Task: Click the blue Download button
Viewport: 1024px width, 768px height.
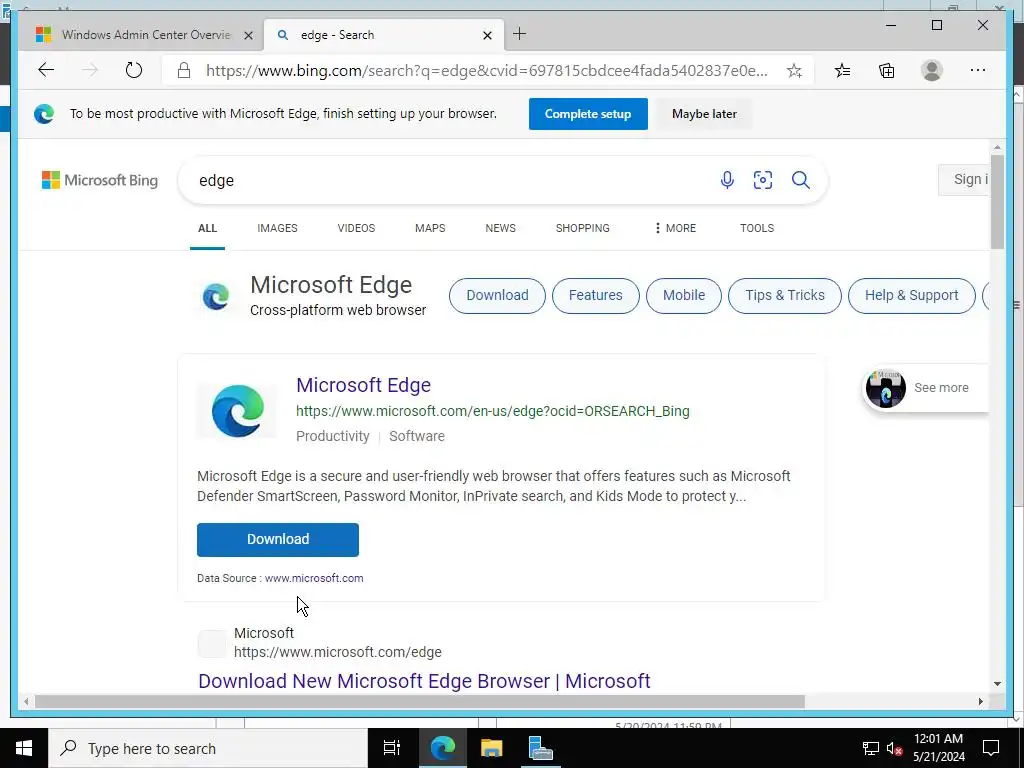Action: pos(278,539)
